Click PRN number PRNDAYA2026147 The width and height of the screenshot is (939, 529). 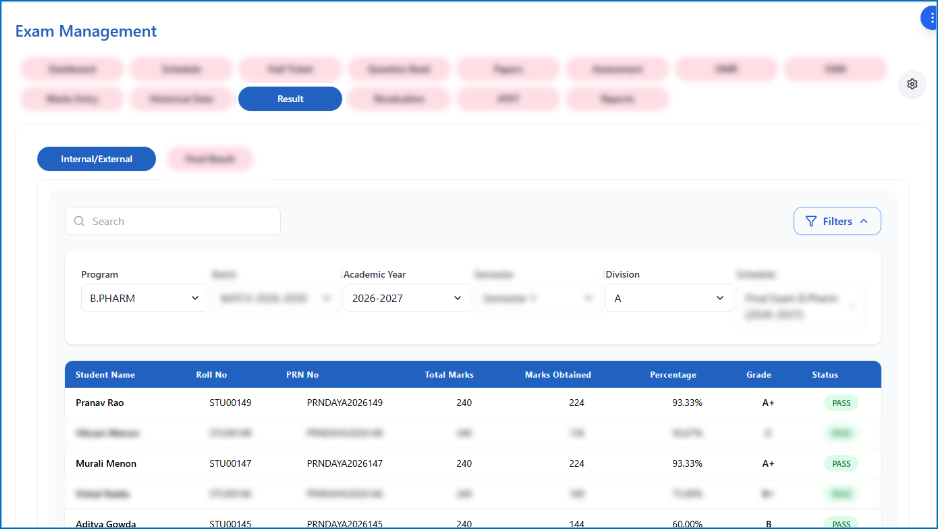pyautogui.click(x=345, y=463)
